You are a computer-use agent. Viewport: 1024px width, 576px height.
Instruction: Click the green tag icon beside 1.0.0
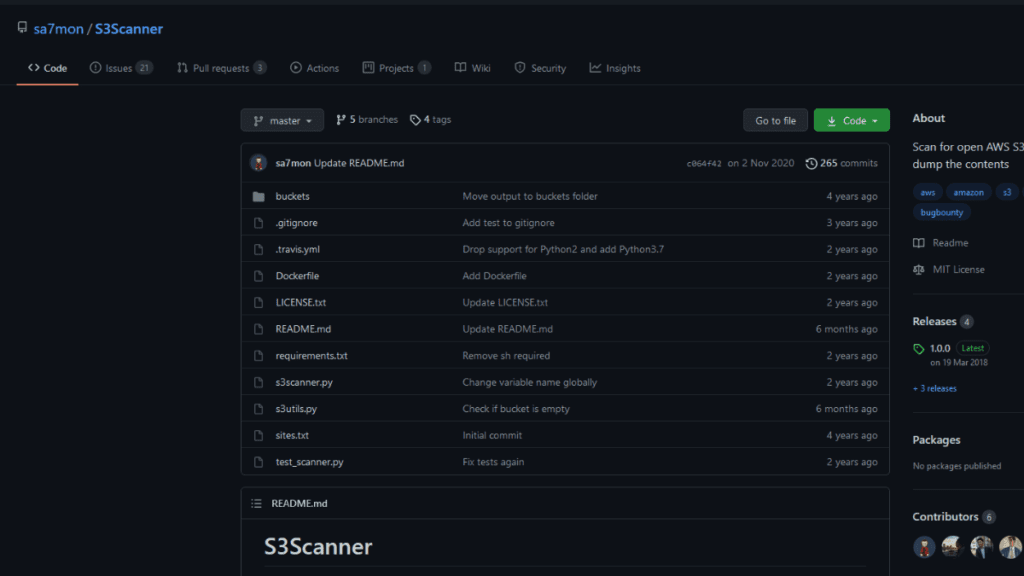coord(919,349)
